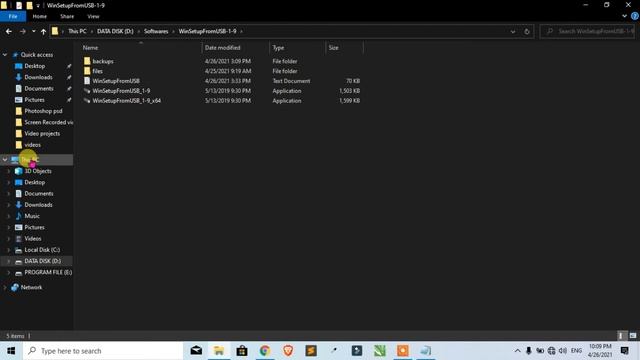640x360 pixels.
Task: Expand the Local Disk (C:) node
Action: [9, 250]
